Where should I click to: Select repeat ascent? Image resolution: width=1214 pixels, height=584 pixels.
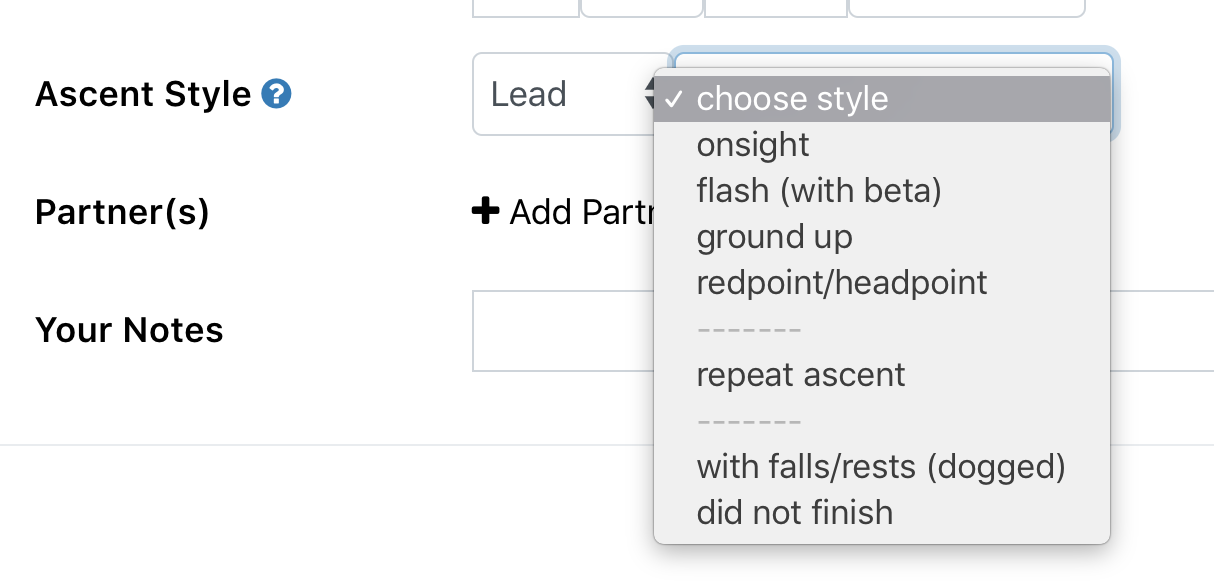click(x=800, y=374)
